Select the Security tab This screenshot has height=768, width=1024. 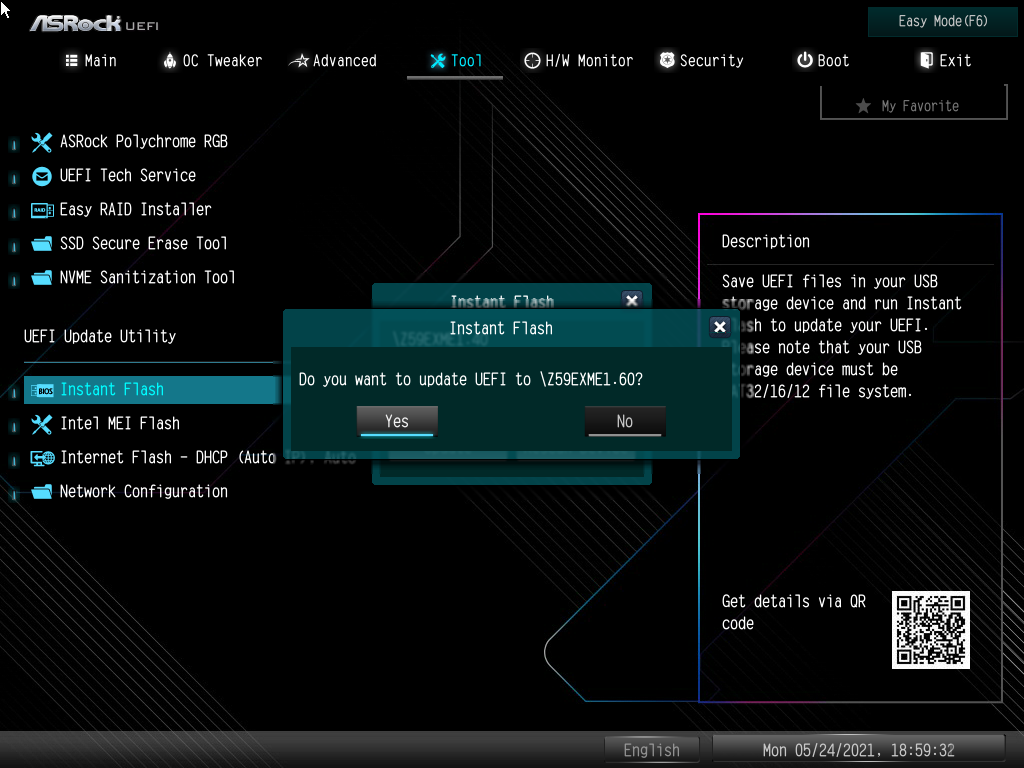point(701,61)
